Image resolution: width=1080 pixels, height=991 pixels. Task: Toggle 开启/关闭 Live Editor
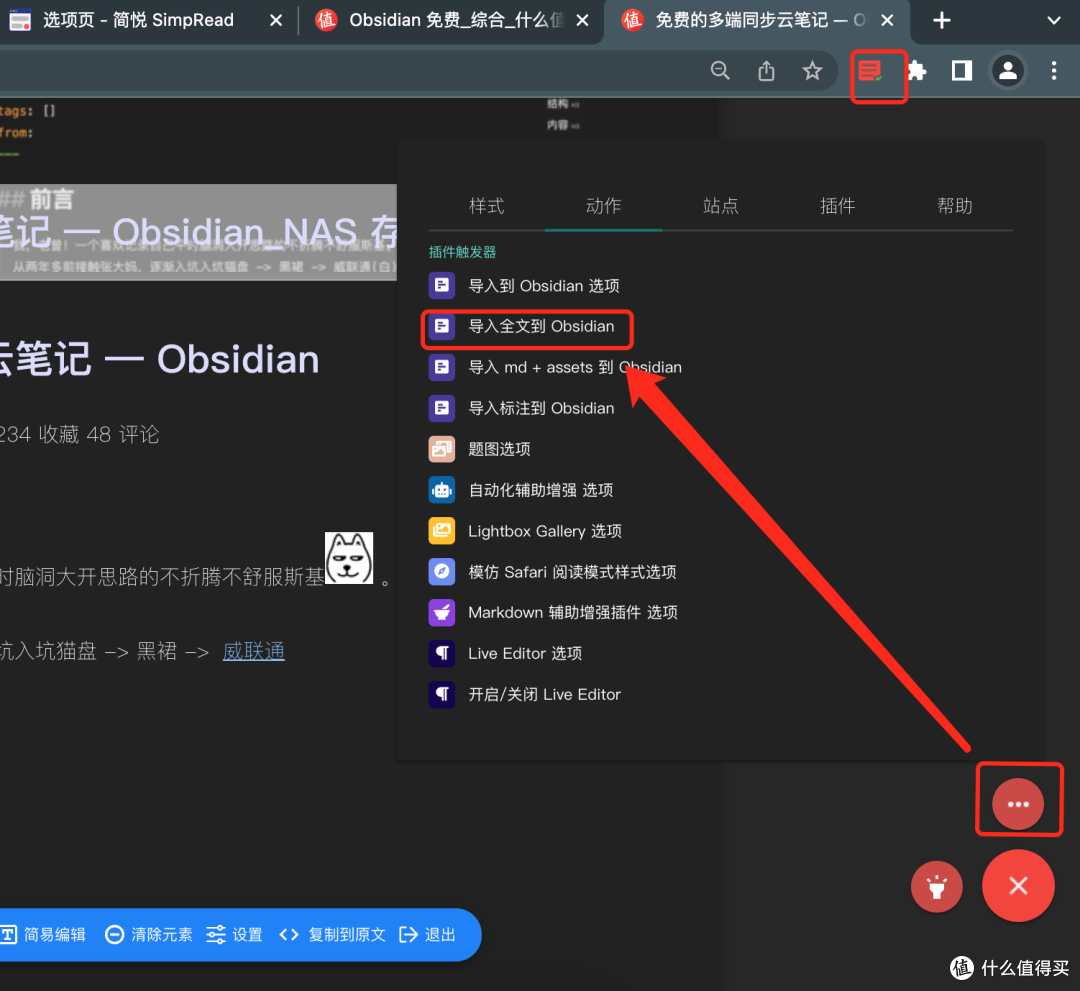[x=544, y=694]
